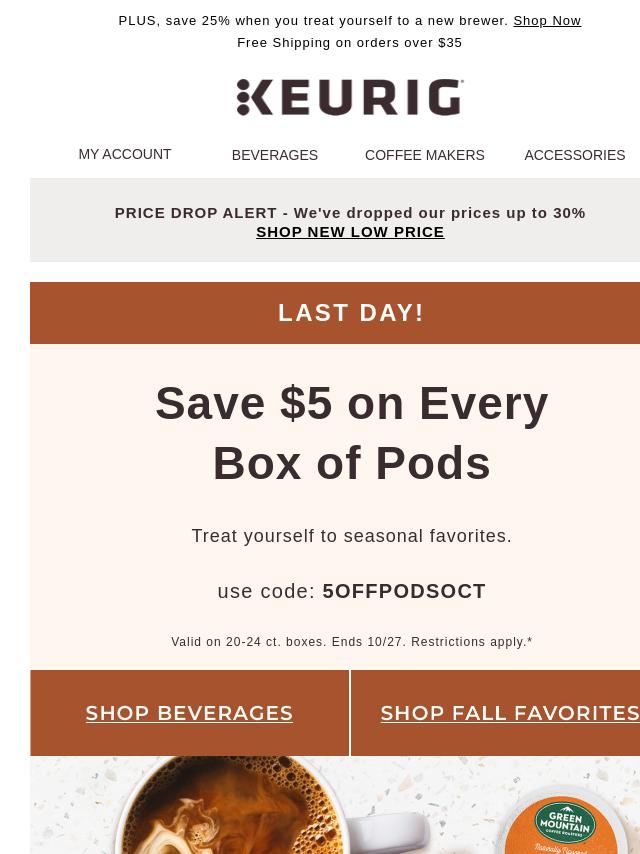Select the 5OFFPODSOCT promo code text
This screenshot has width=640, height=854.
click(x=404, y=591)
